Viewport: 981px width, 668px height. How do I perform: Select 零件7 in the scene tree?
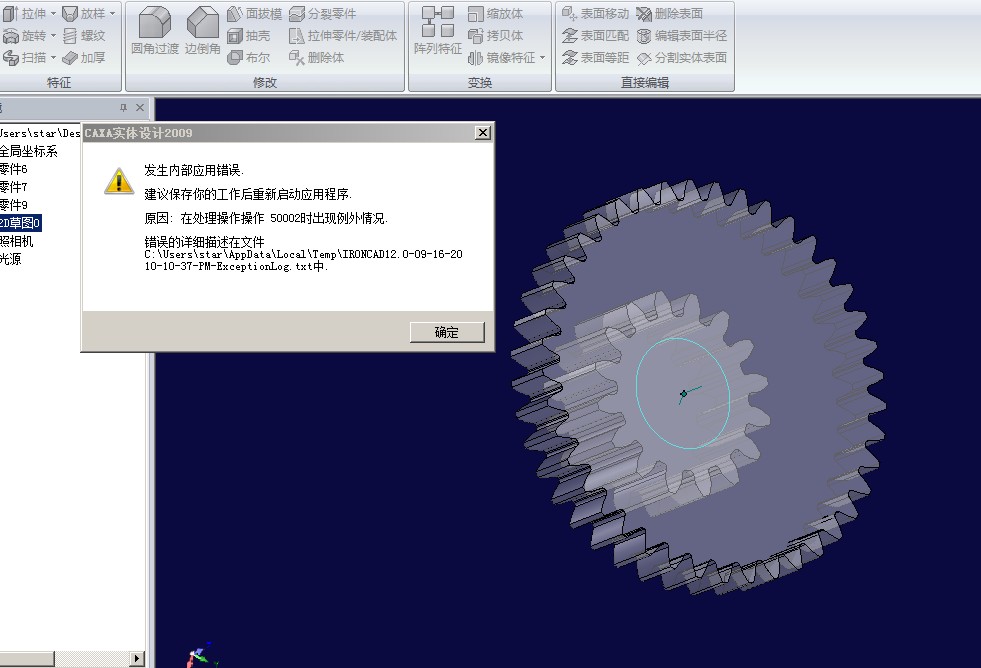click(x=14, y=187)
